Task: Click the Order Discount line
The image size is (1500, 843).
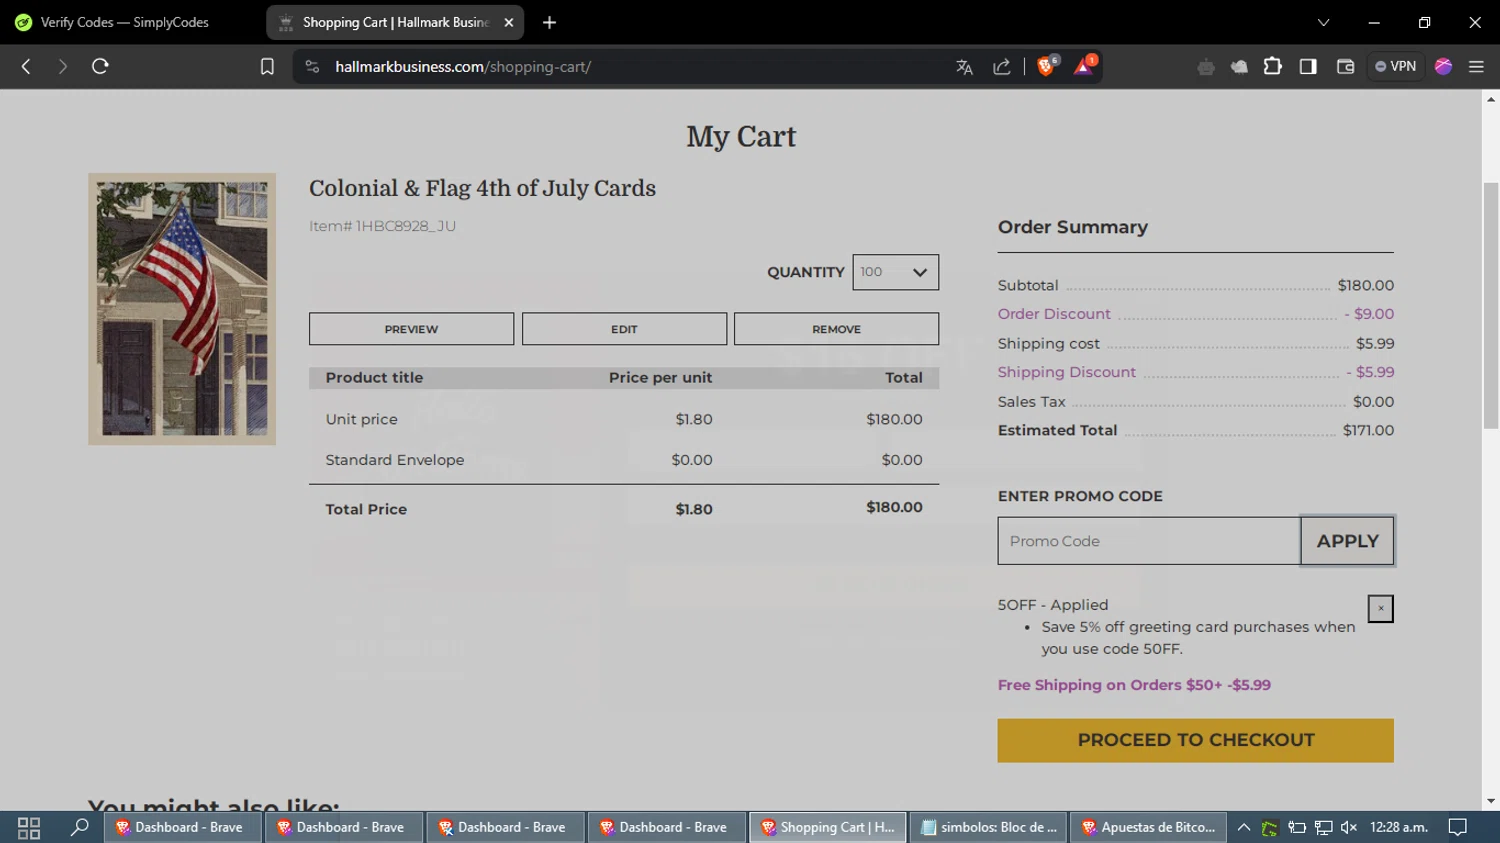Action: click(1195, 314)
